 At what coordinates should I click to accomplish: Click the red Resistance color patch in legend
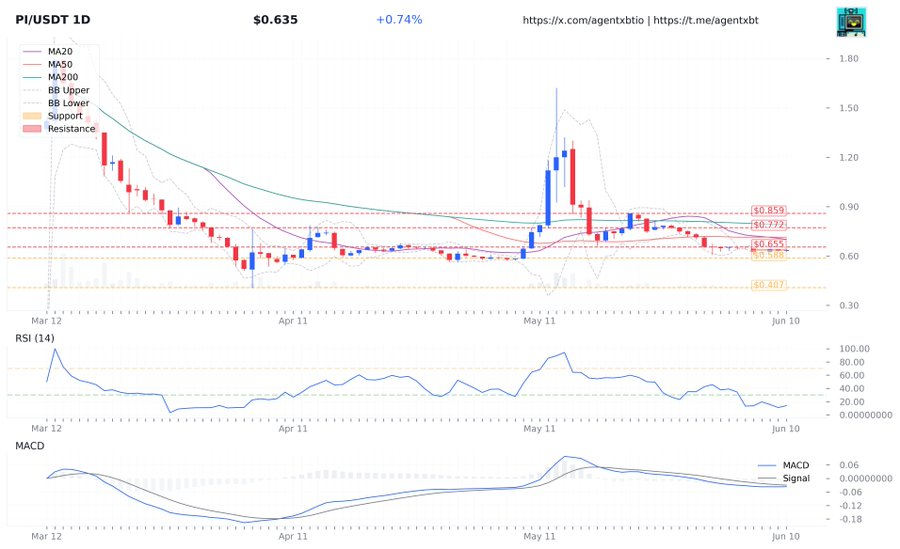32,129
